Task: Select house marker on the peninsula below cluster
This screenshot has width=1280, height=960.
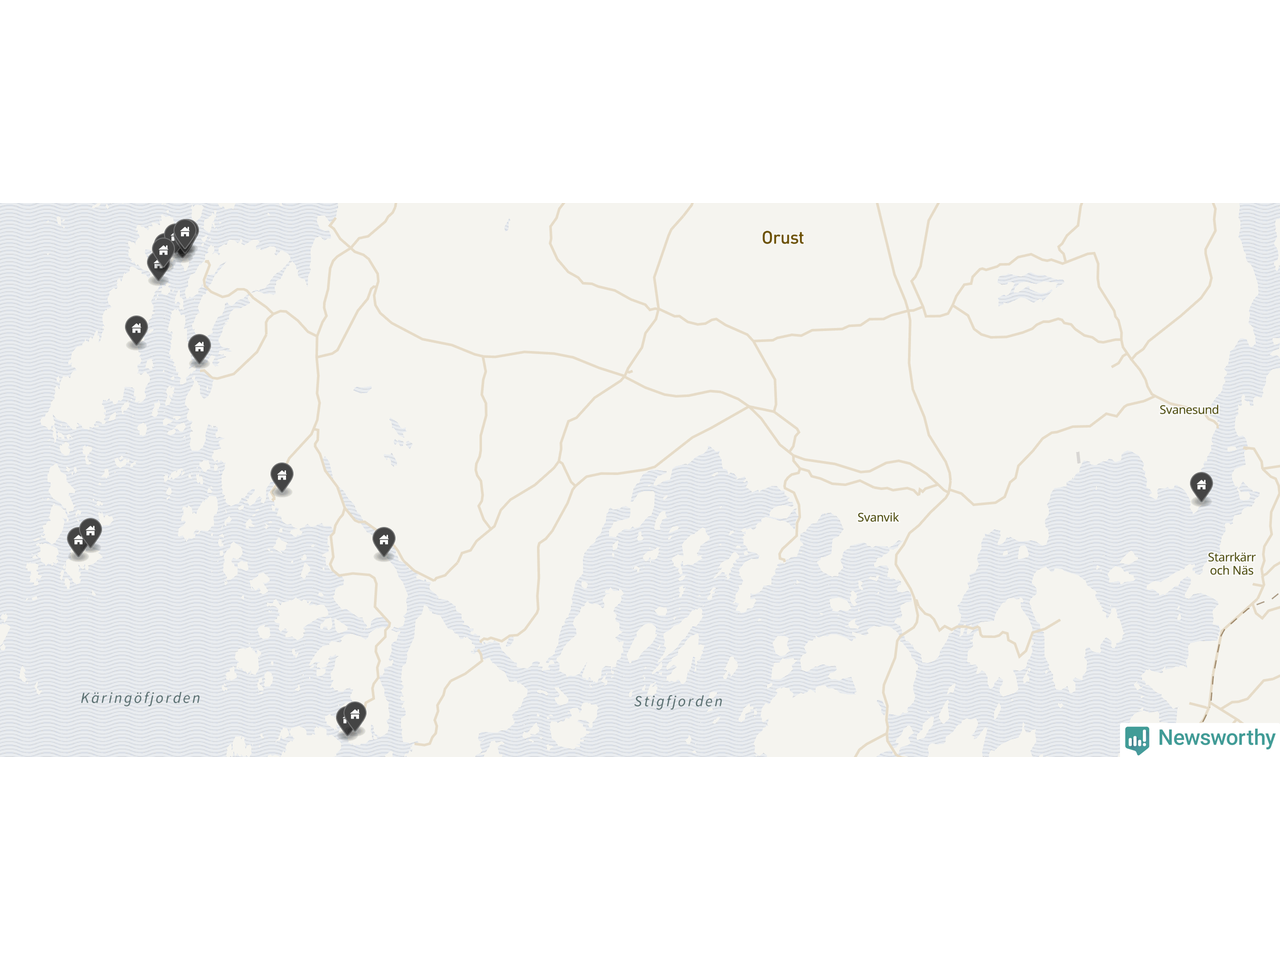Action: 199,348
